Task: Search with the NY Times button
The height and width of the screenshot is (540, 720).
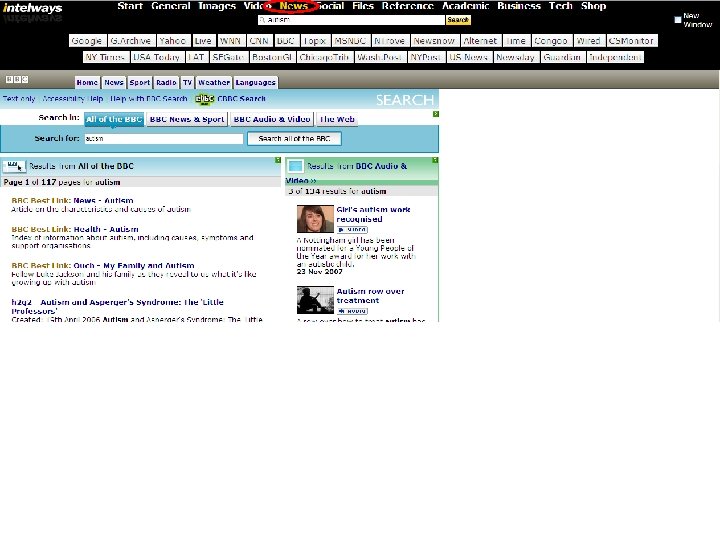Action: [x=105, y=57]
